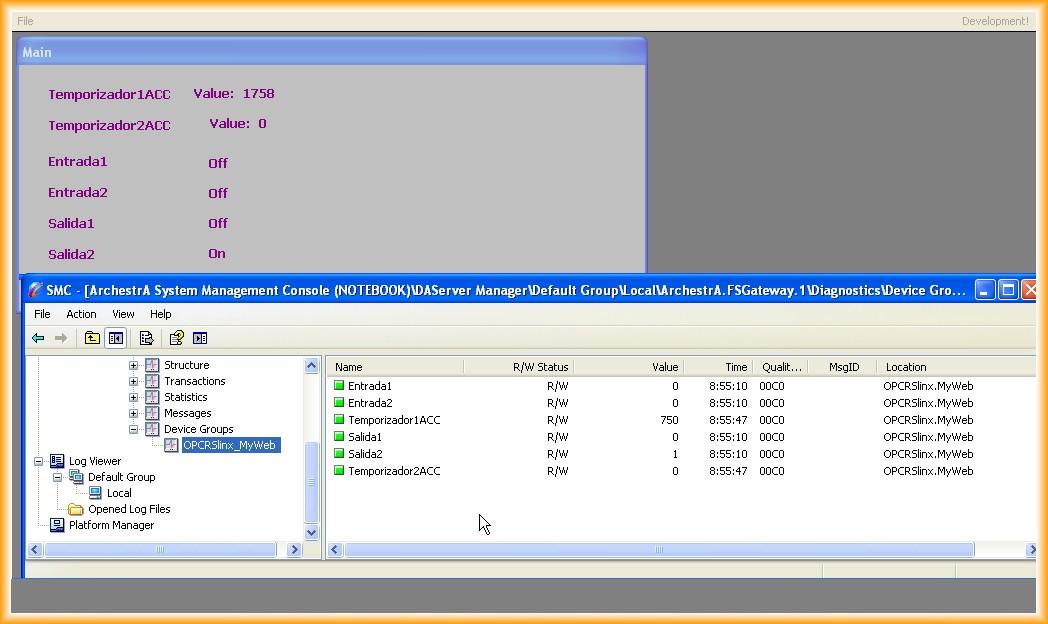Viewport: 1048px width, 624px height.
Task: Click the Opened Log Files folder icon
Action: pyautogui.click(x=76, y=509)
